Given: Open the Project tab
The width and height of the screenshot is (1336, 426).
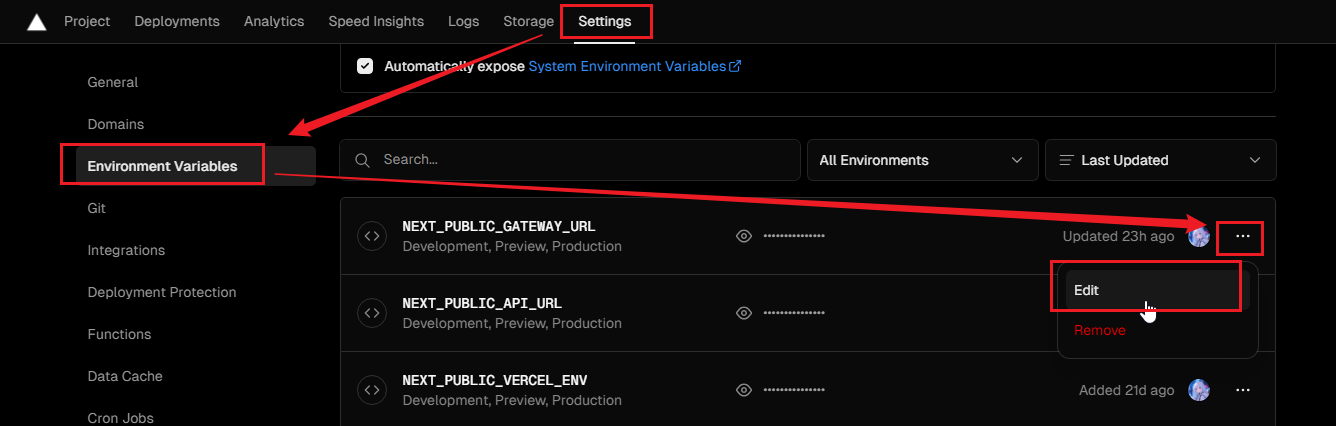Looking at the screenshot, I should [x=87, y=21].
